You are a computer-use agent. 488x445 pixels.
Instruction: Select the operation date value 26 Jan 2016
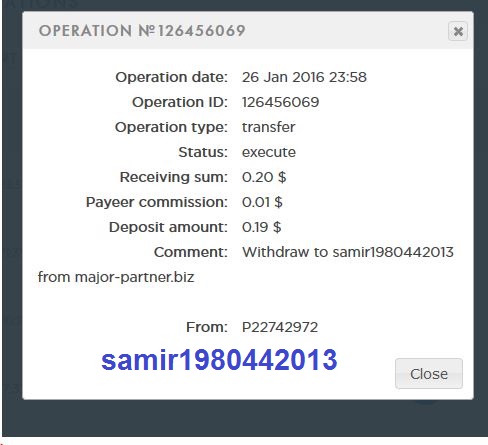283,77
